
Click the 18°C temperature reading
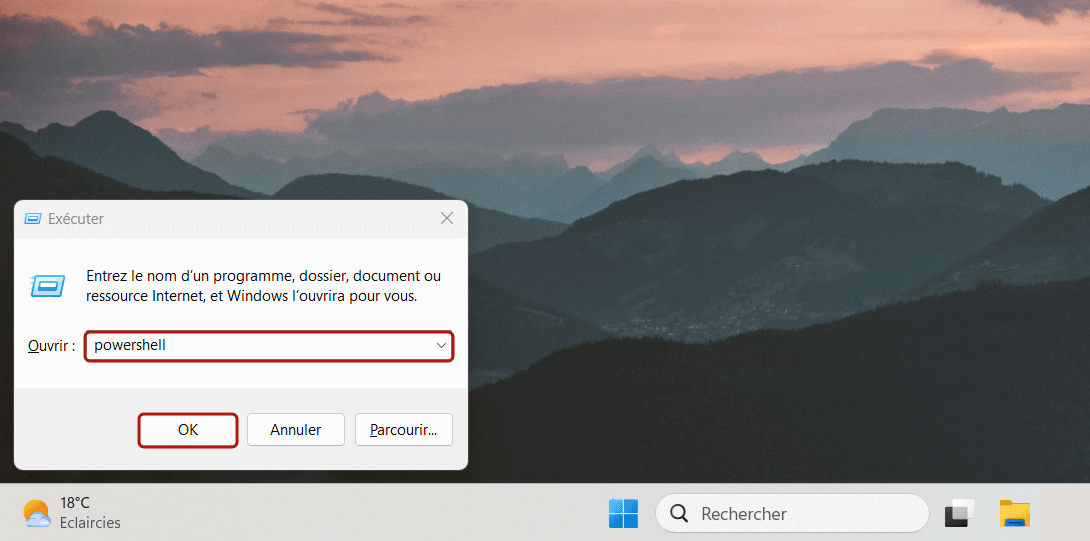75,503
